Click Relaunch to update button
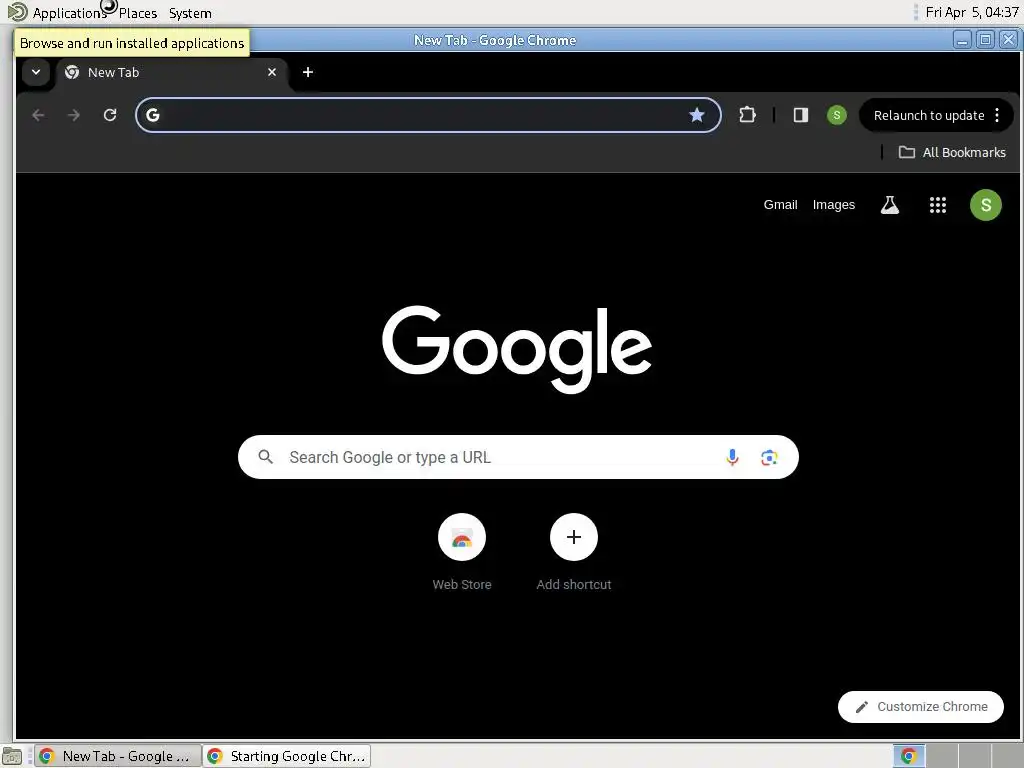 929,116
